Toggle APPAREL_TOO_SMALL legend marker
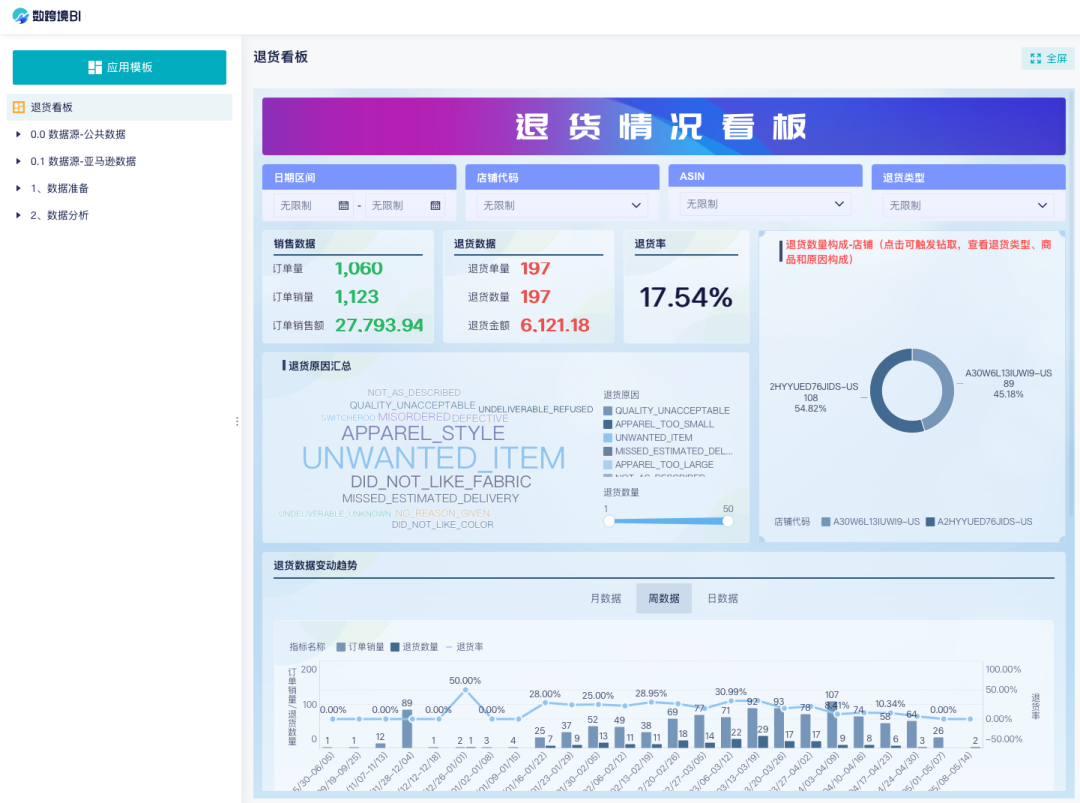Screen dimensions: 1080x803 tap(608, 424)
